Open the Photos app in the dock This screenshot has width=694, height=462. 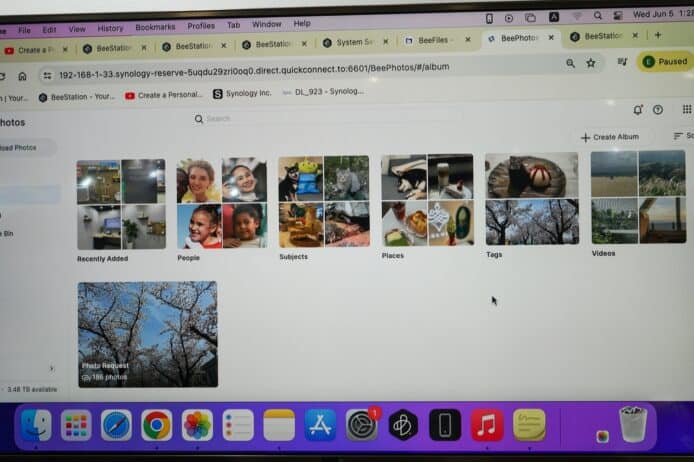(x=197, y=425)
